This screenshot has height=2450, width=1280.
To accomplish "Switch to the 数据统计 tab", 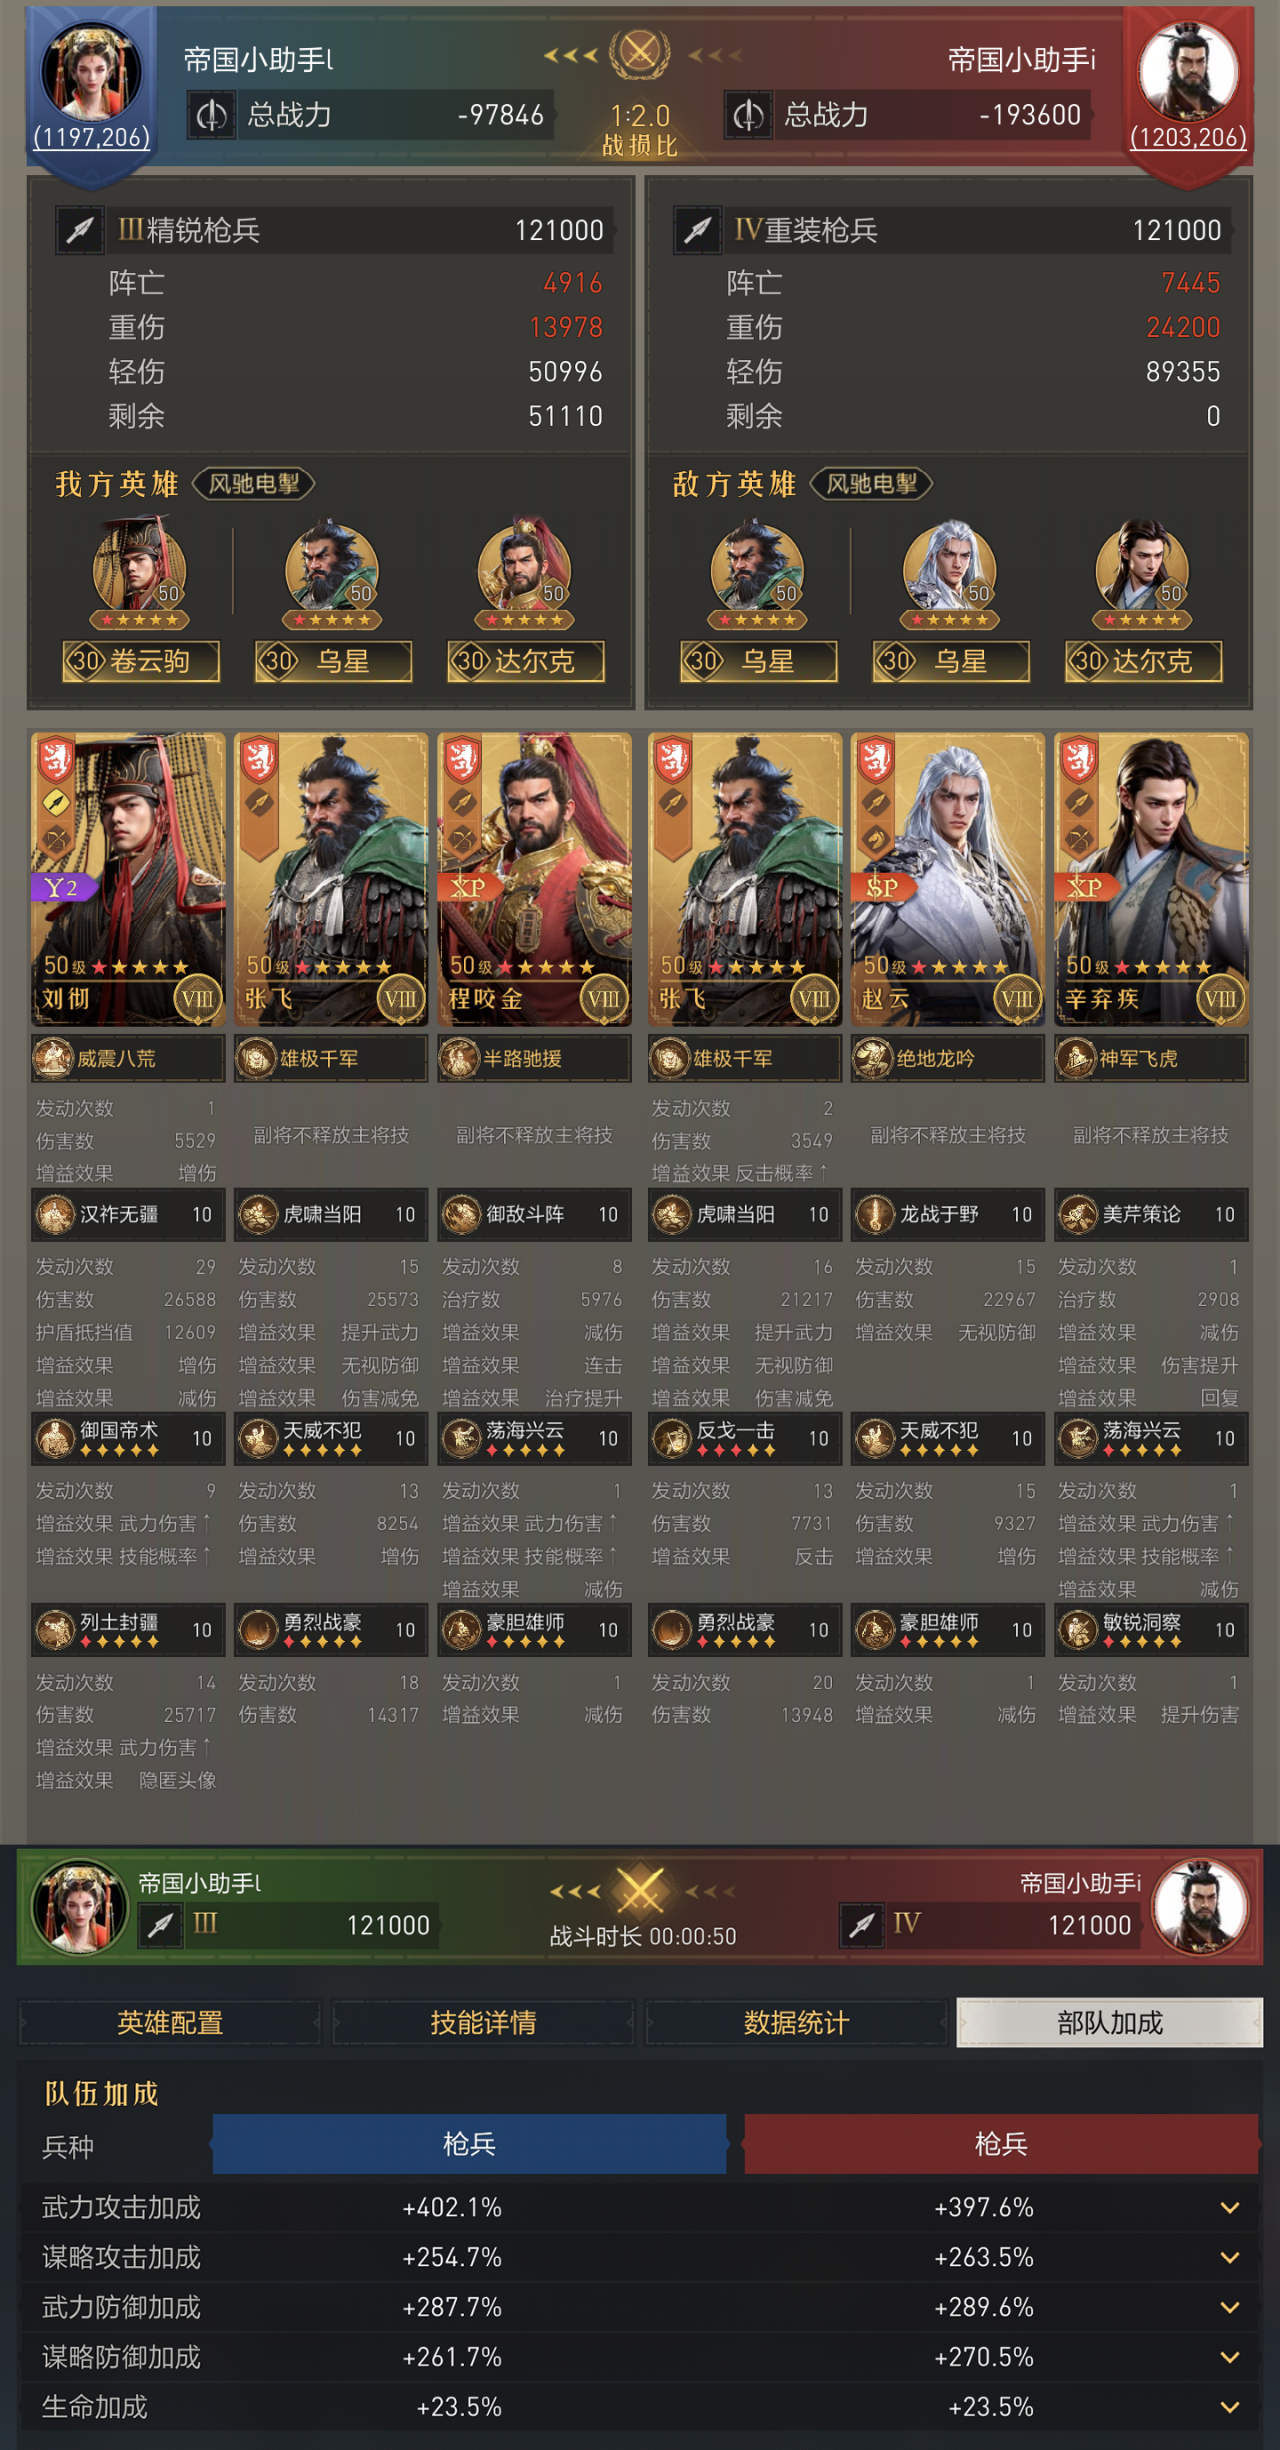I will click(x=797, y=2023).
